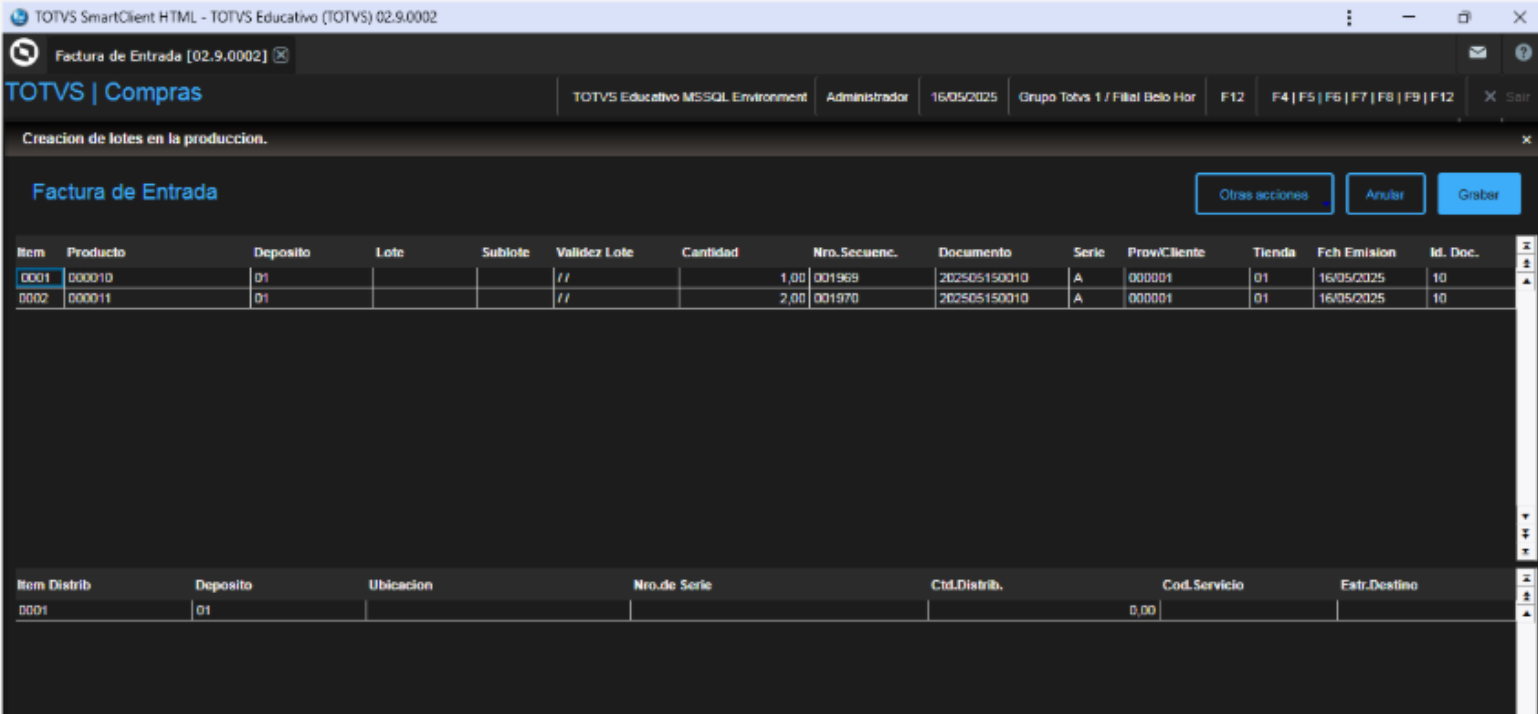The image size is (1538, 714).
Task: Click the Cantidad column header
Action: point(709,252)
